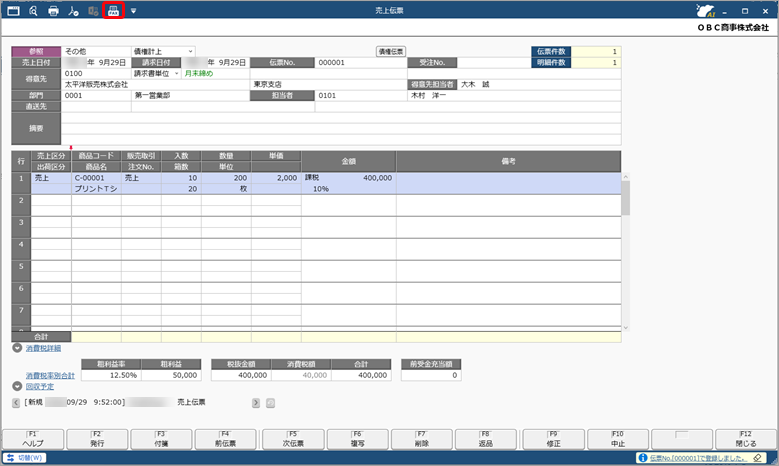Click the 切替(W) switch button

tap(24, 458)
